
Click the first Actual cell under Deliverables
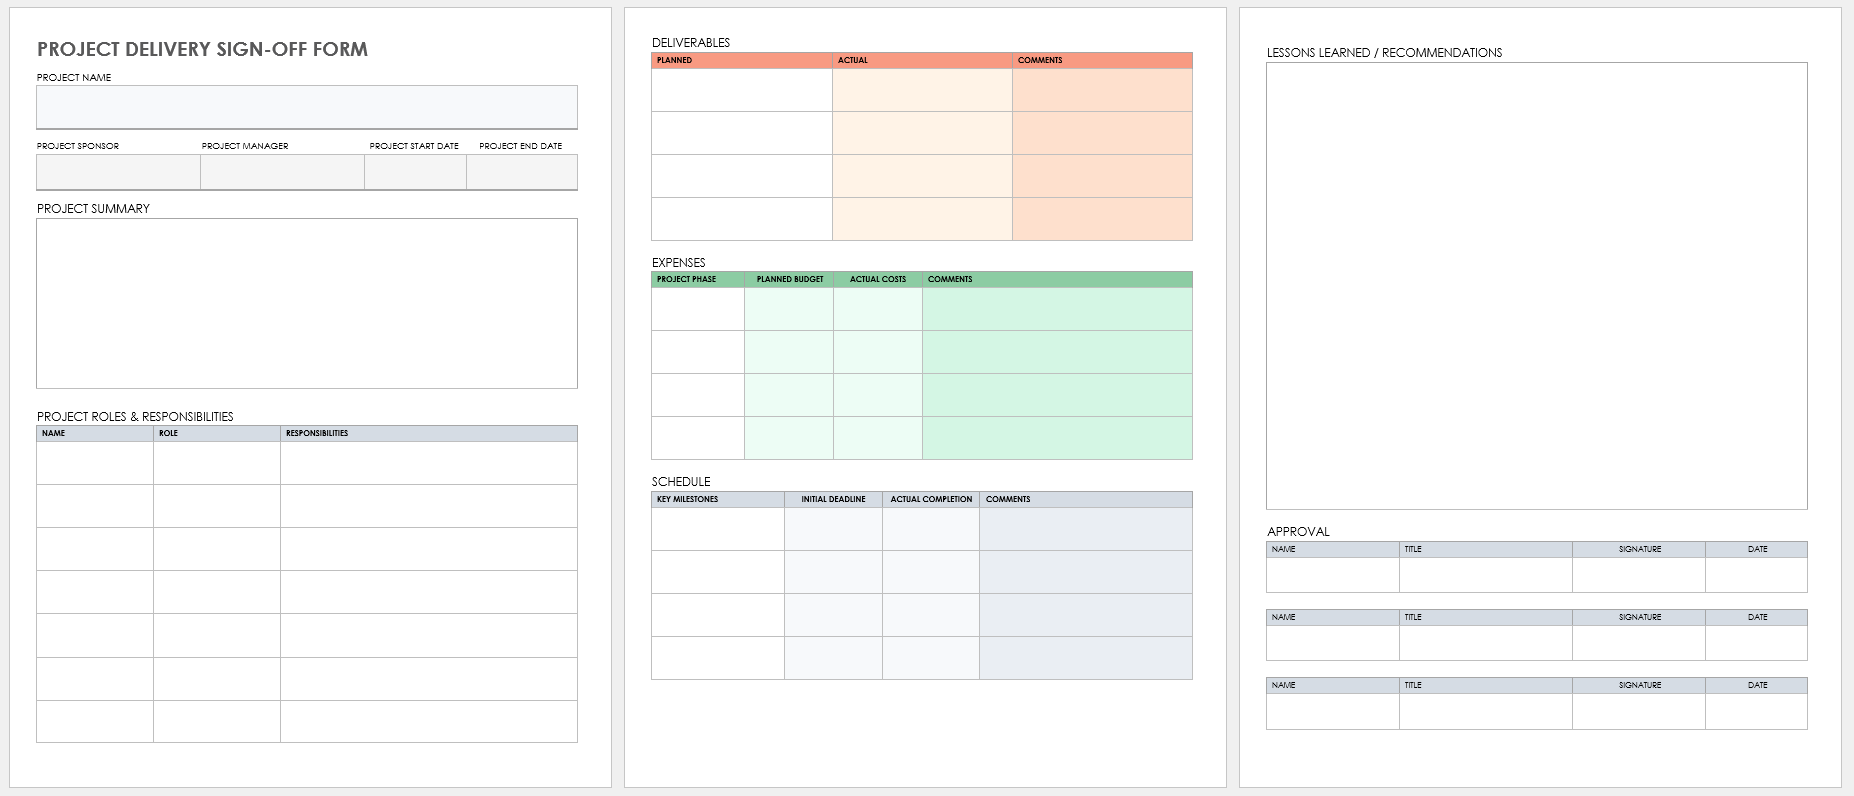tap(922, 90)
